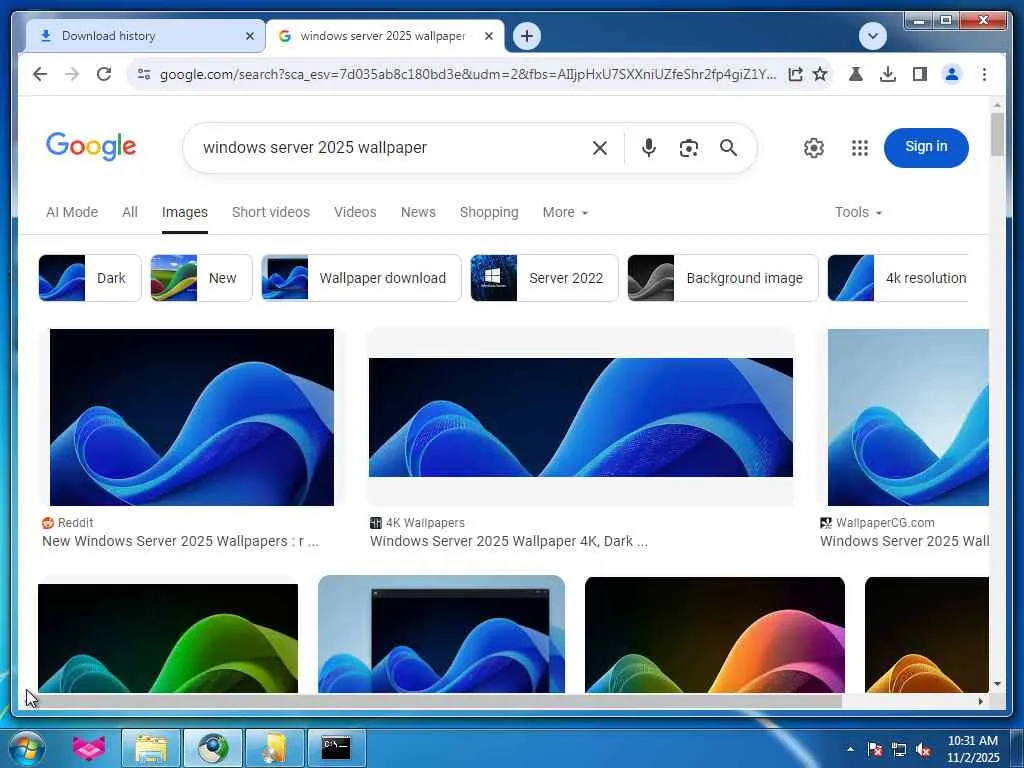The height and width of the screenshot is (768, 1024).
Task: Reload the current page
Action: coord(104,74)
